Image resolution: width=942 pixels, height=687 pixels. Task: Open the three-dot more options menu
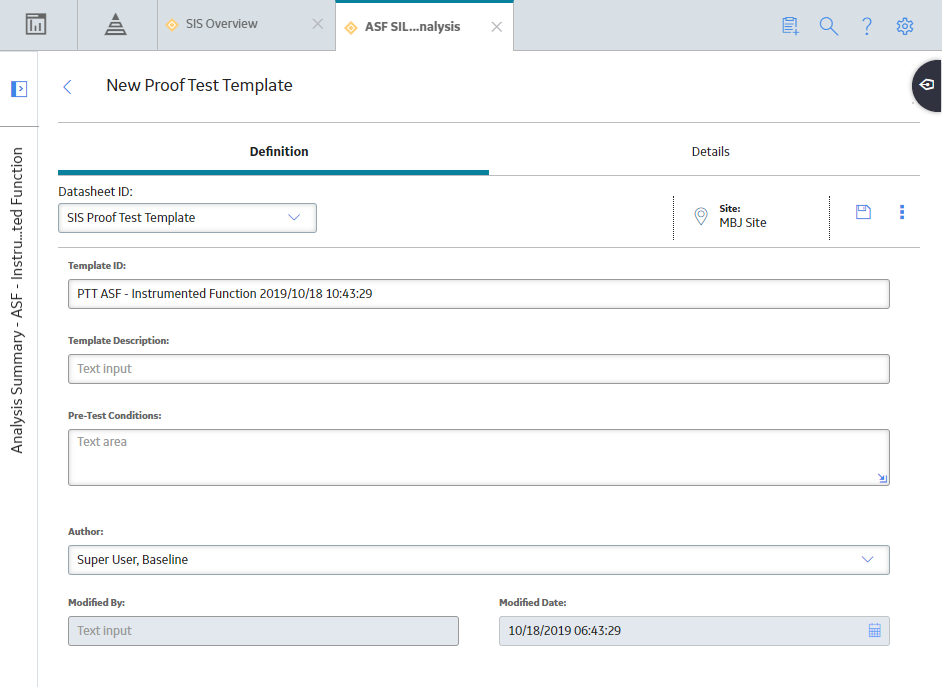[902, 212]
